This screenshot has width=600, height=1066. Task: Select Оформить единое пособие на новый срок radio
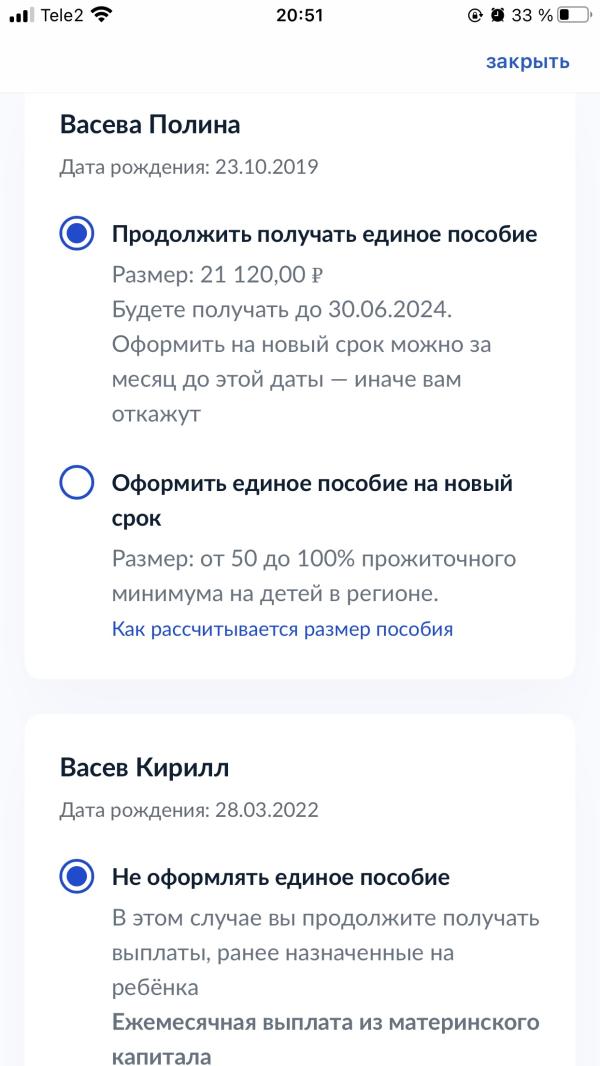click(76, 483)
